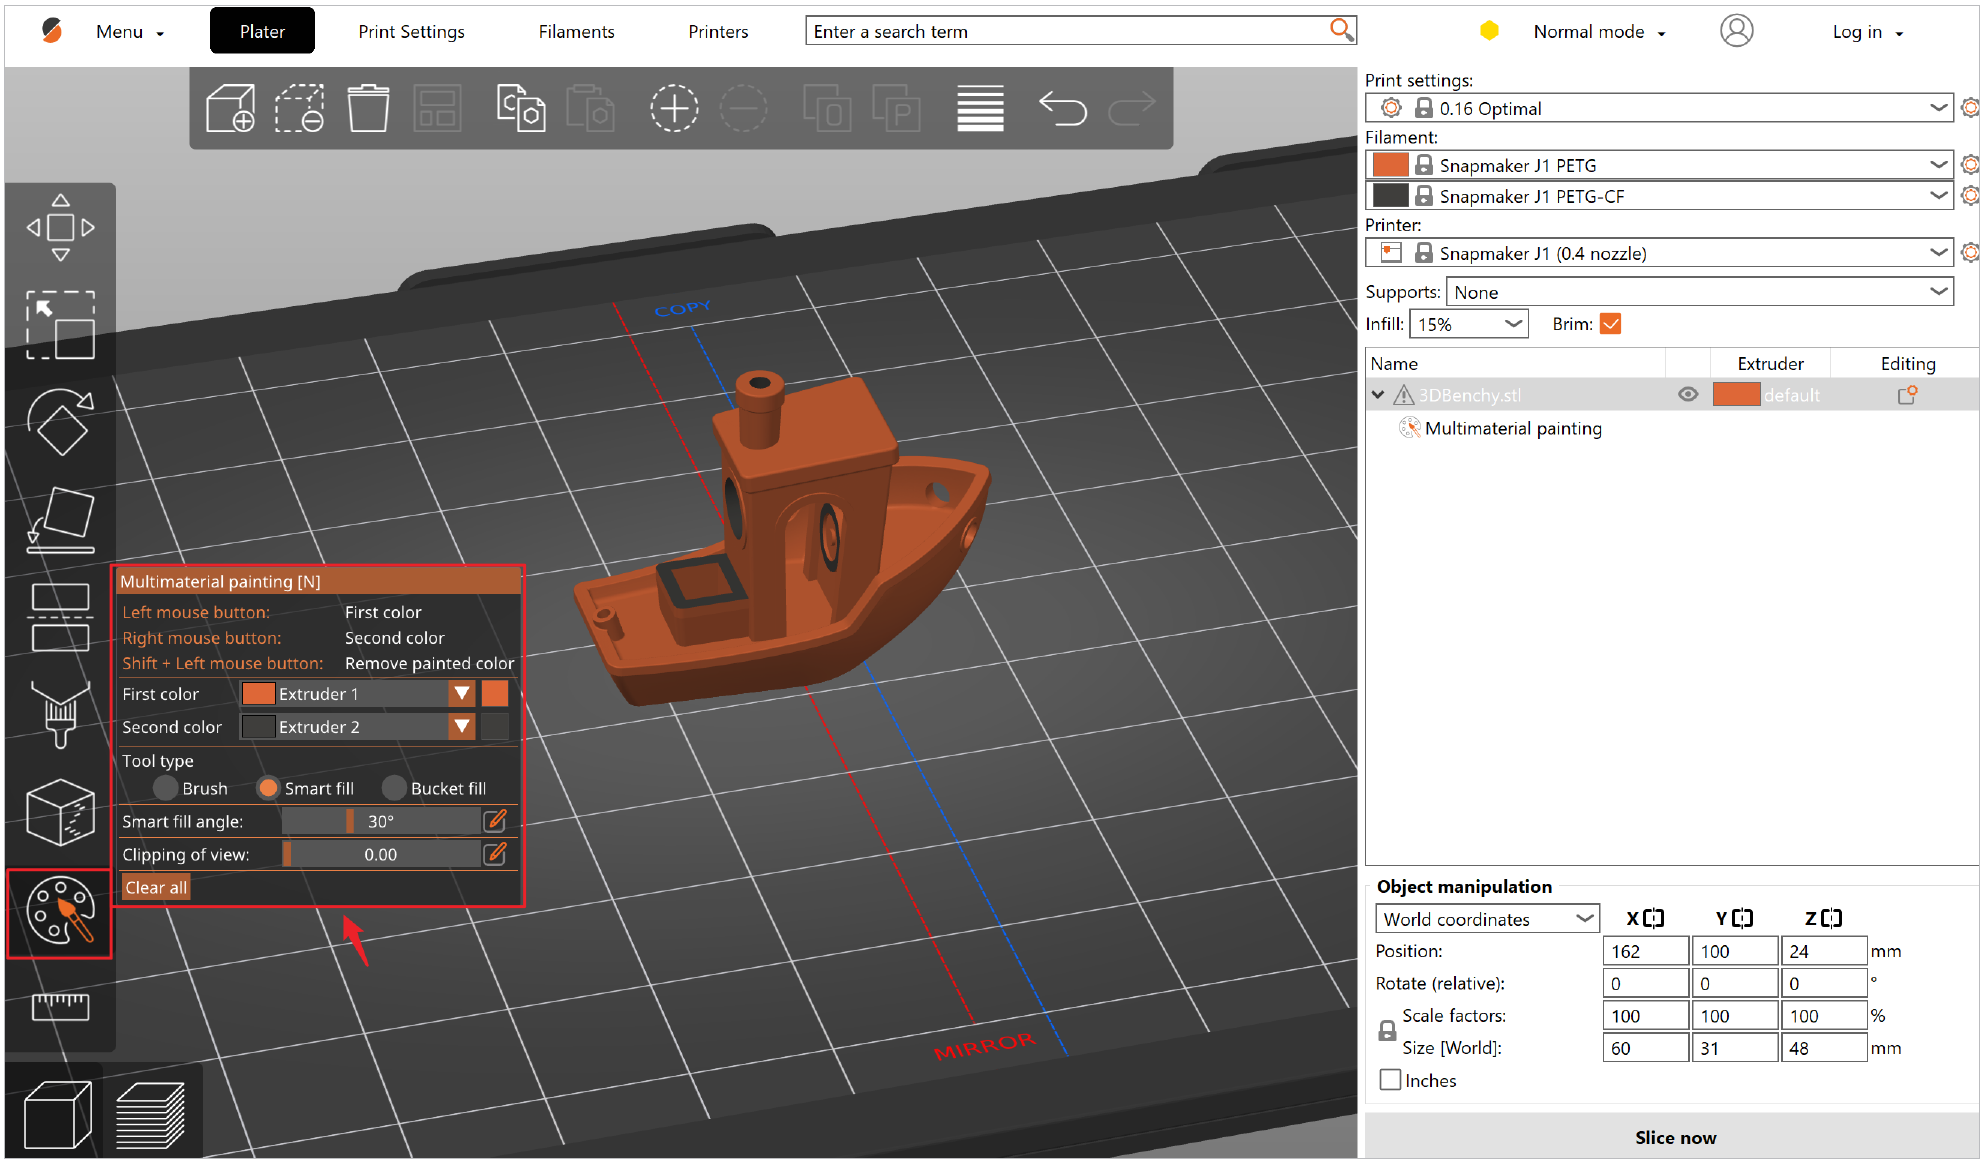
Task: Click the Undo arrow icon
Action: click(x=1062, y=108)
